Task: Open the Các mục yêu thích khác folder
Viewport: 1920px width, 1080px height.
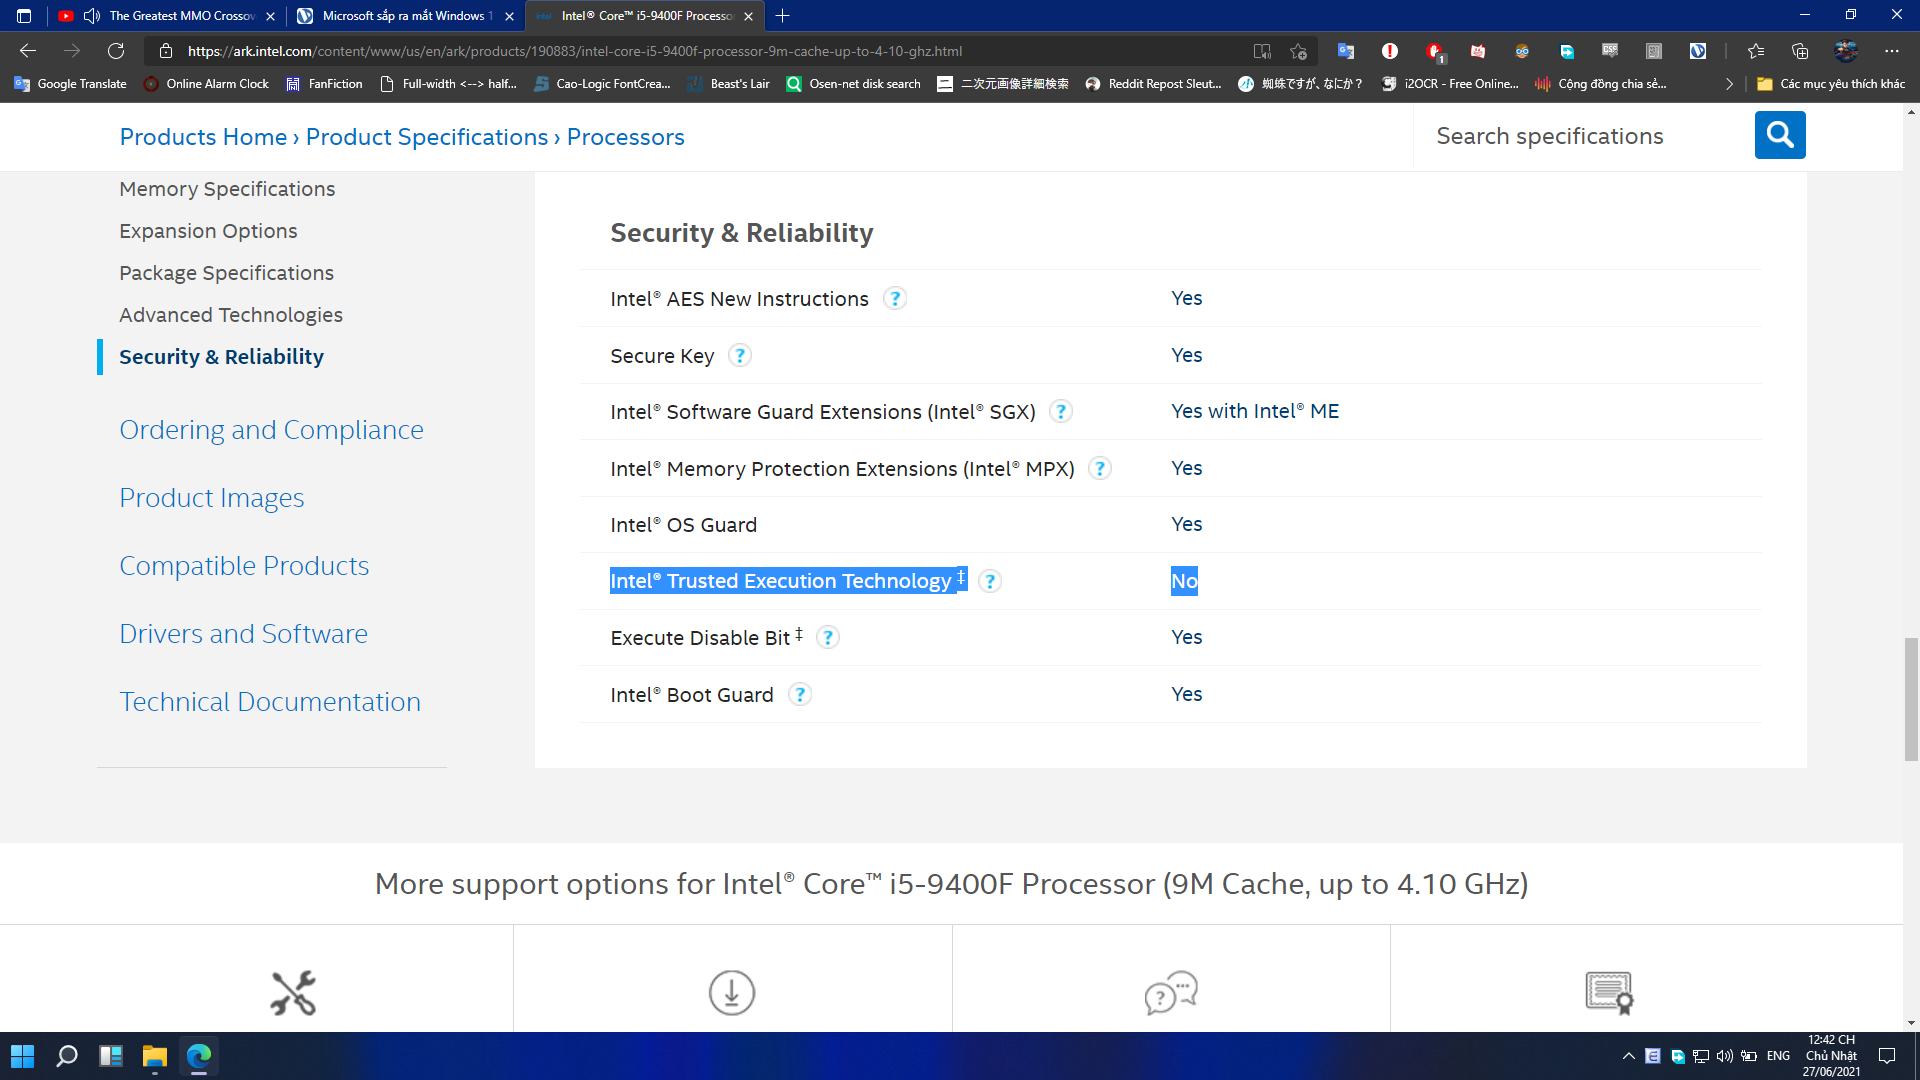Action: click(1831, 84)
